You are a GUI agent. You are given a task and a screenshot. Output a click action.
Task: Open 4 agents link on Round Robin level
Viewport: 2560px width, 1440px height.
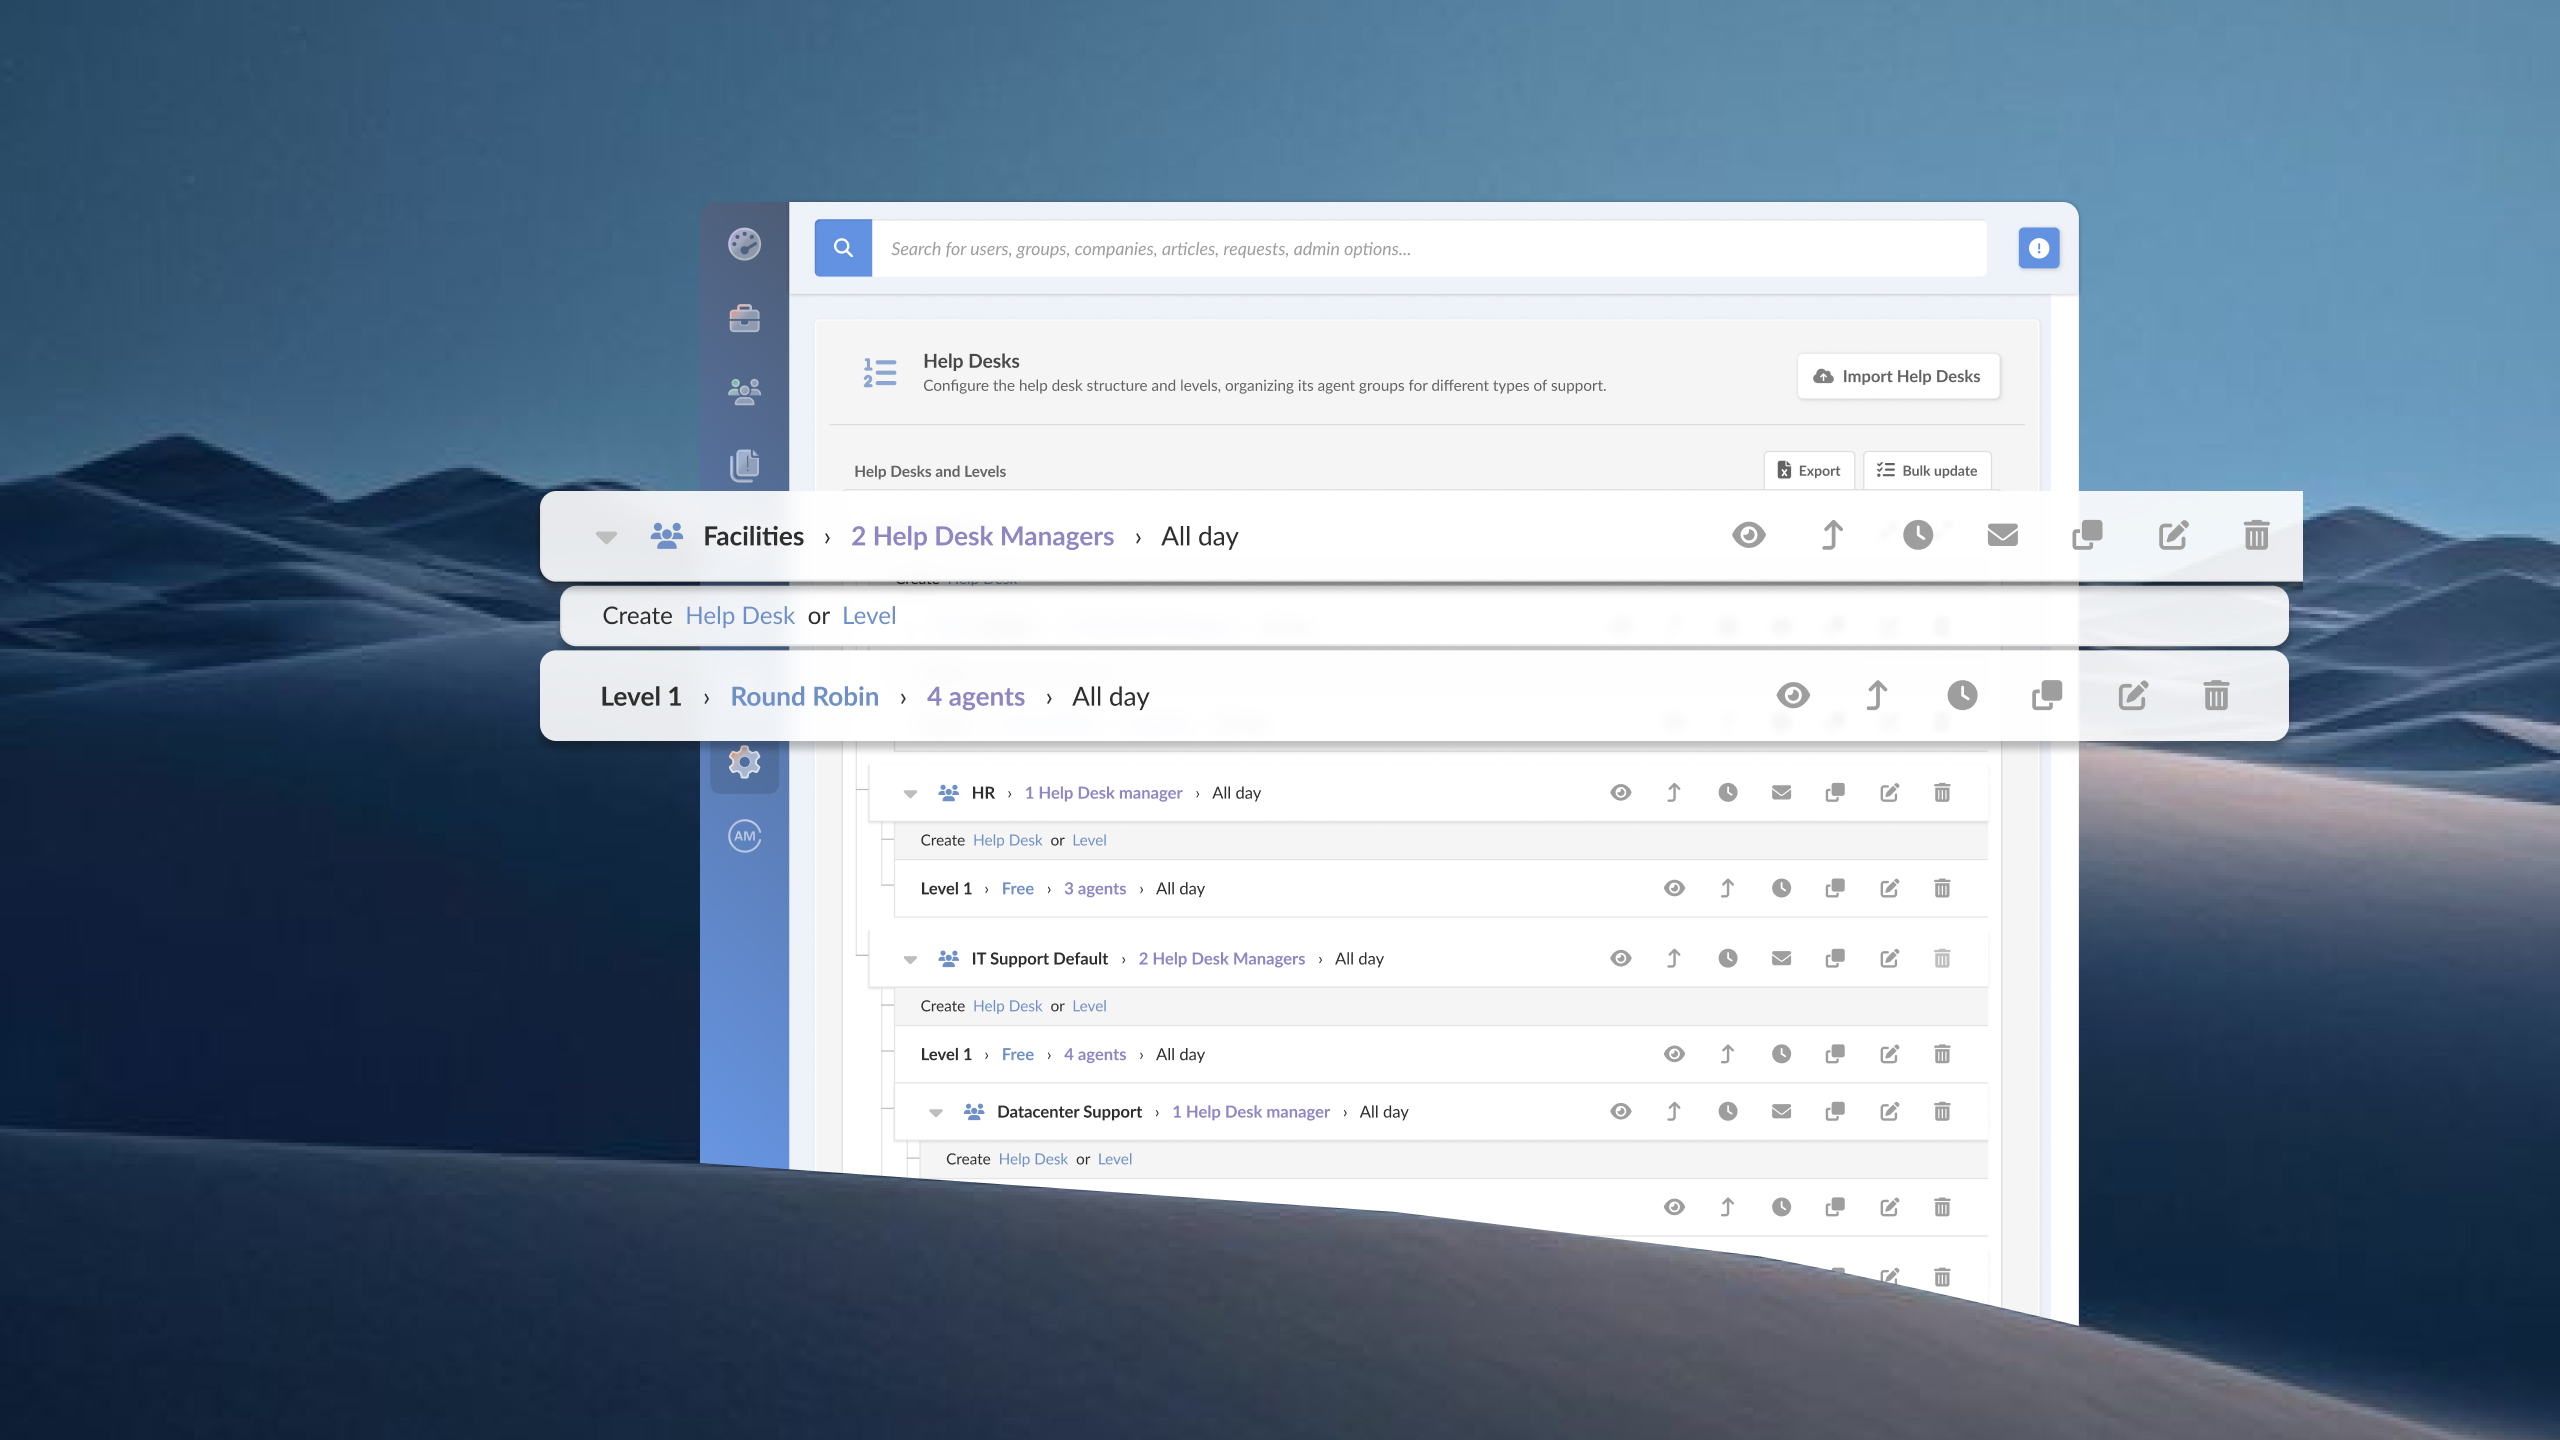[975, 696]
